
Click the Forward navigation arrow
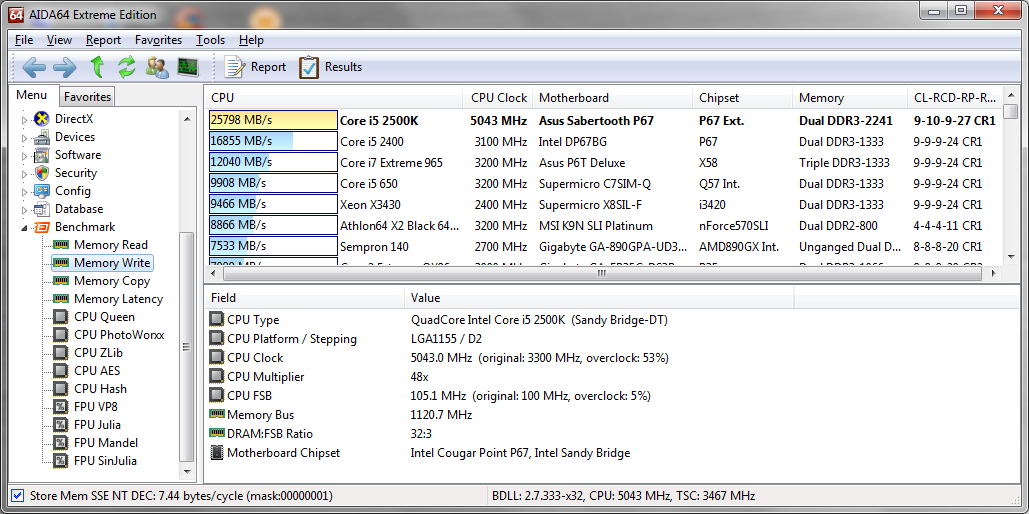(x=65, y=67)
